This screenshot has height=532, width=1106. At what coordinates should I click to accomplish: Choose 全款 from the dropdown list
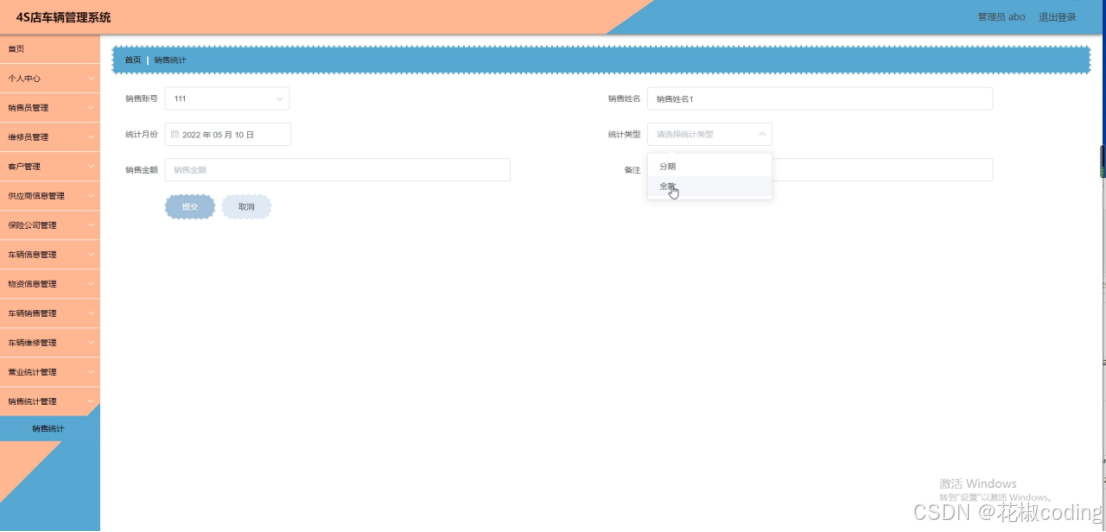coord(710,186)
